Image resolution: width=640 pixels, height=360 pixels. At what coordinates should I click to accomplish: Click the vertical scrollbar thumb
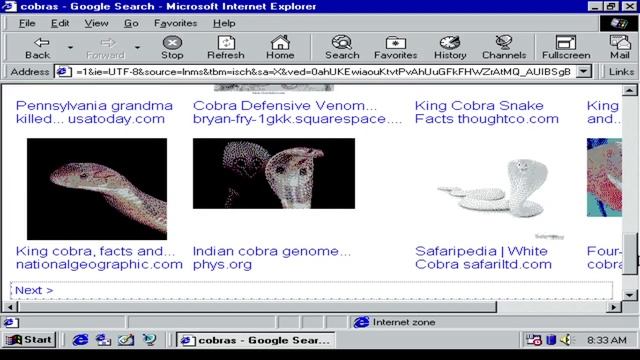629,254
